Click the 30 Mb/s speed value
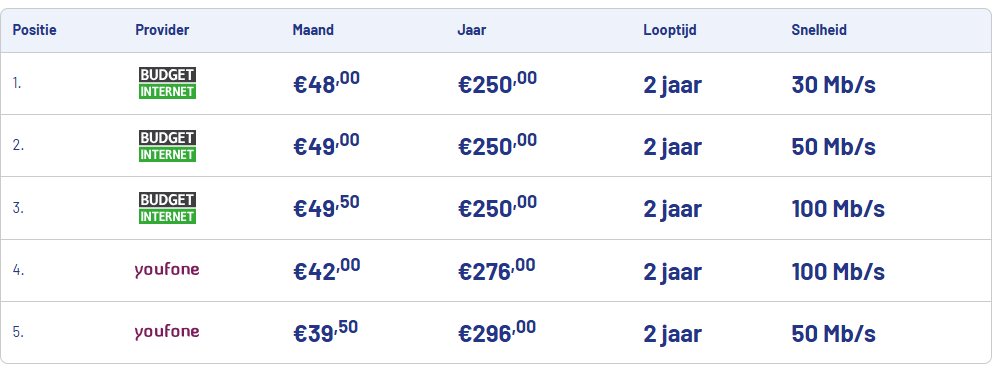993x373 pixels. tap(833, 84)
